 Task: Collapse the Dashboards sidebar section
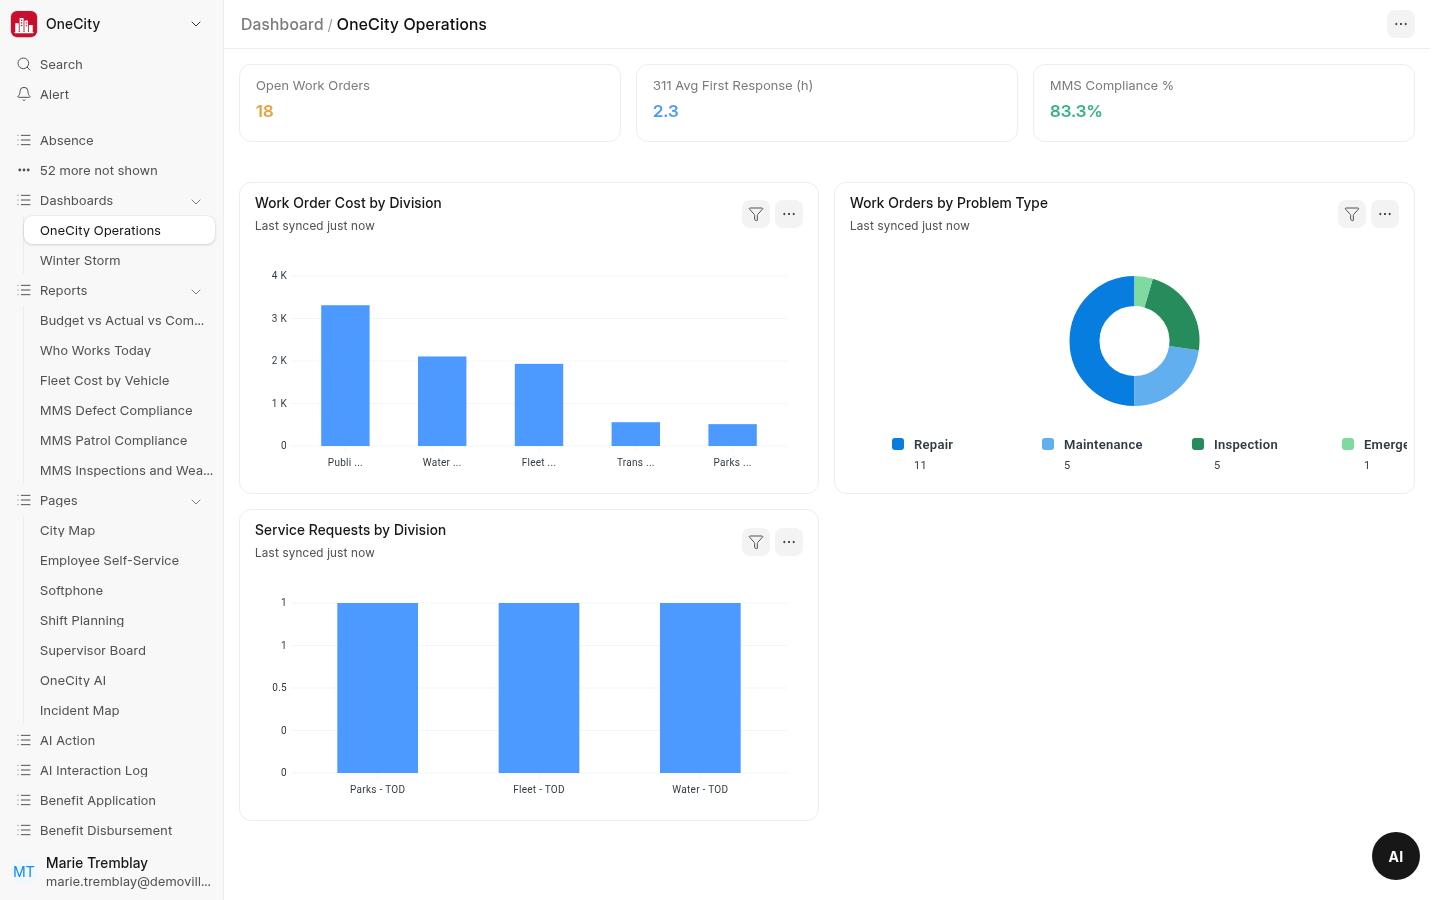196,201
